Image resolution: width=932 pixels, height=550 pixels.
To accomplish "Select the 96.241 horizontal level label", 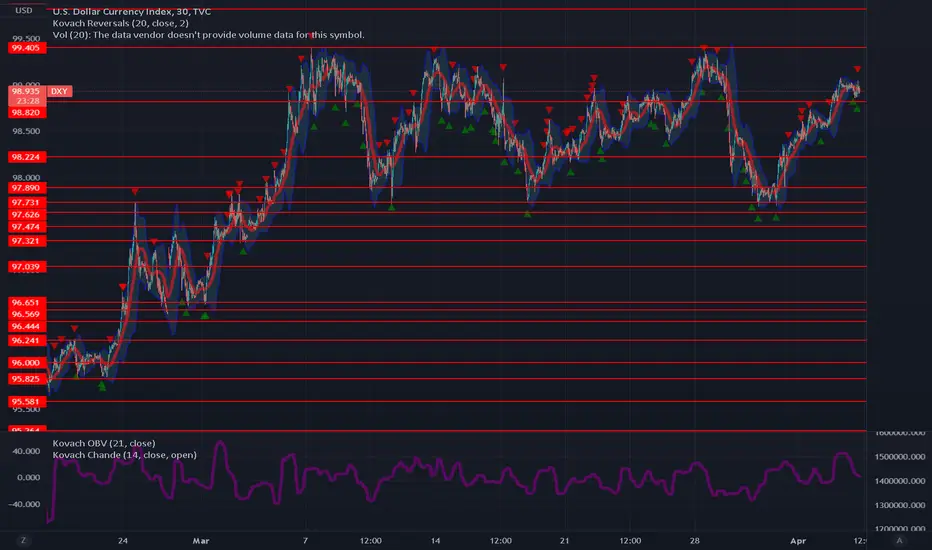I will [x=27, y=341].
